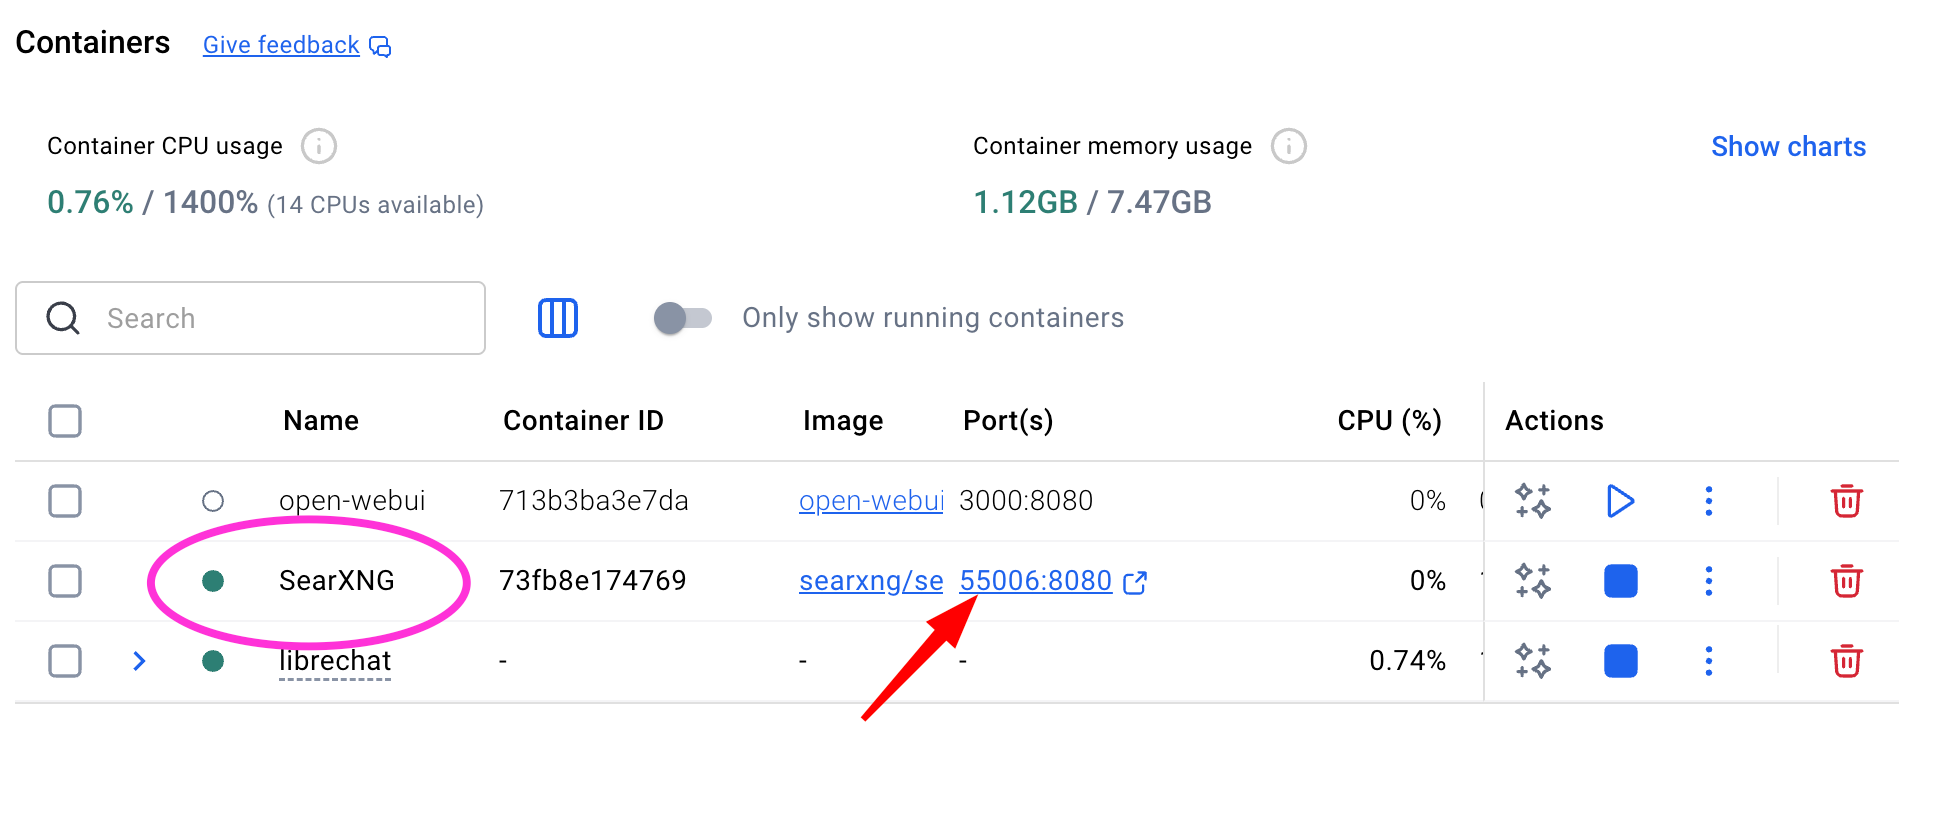Click external-link icon next to 55006:8080
Screen dimensions: 1949x813
tap(1135, 582)
